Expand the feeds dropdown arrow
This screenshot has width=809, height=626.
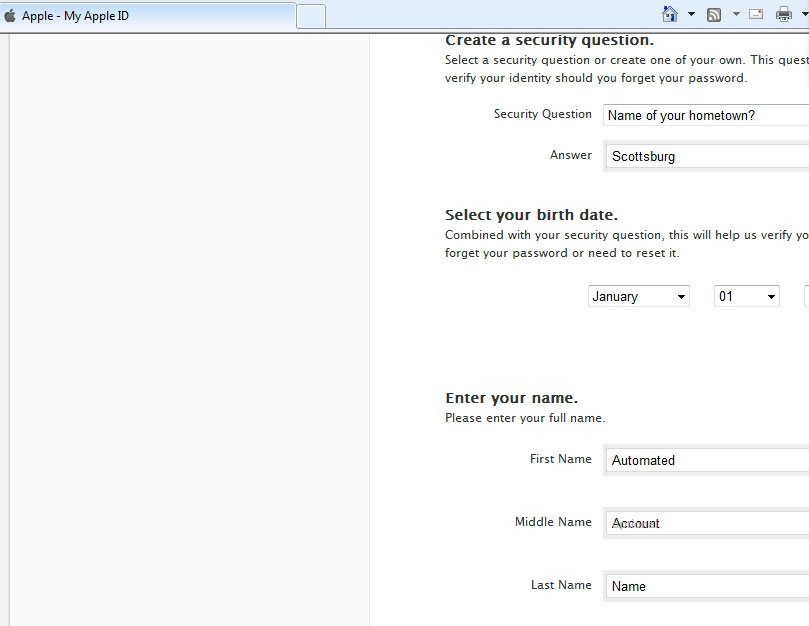tap(736, 14)
